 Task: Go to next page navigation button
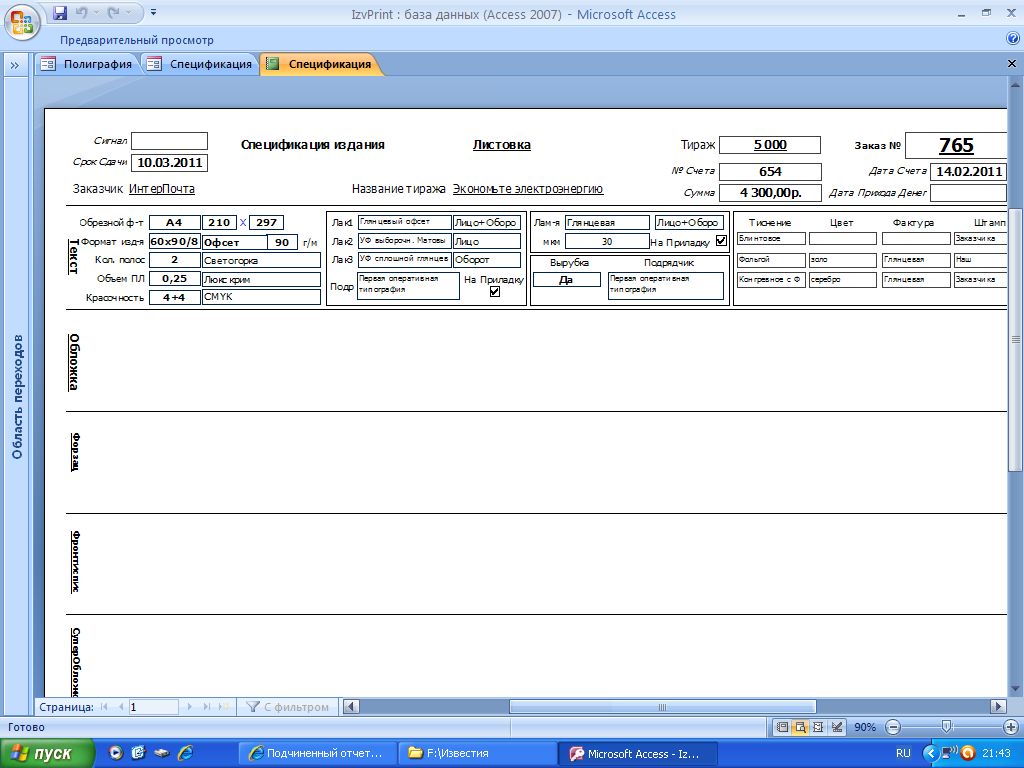pyautogui.click(x=190, y=707)
